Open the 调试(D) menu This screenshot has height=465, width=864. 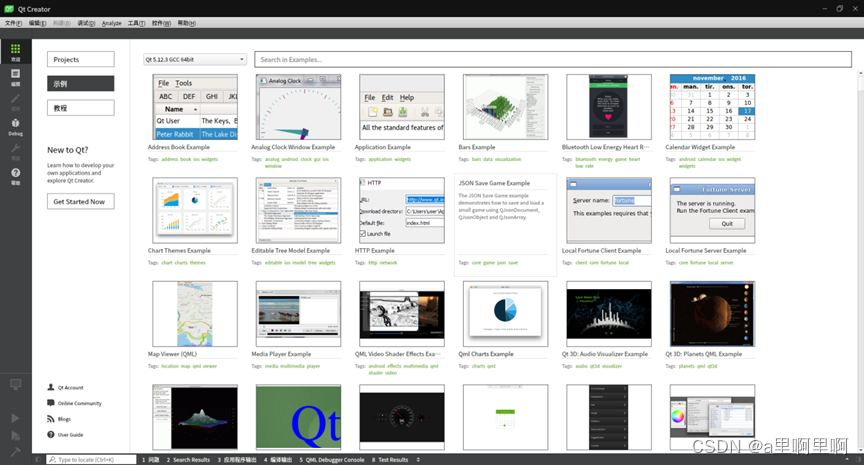86,23
